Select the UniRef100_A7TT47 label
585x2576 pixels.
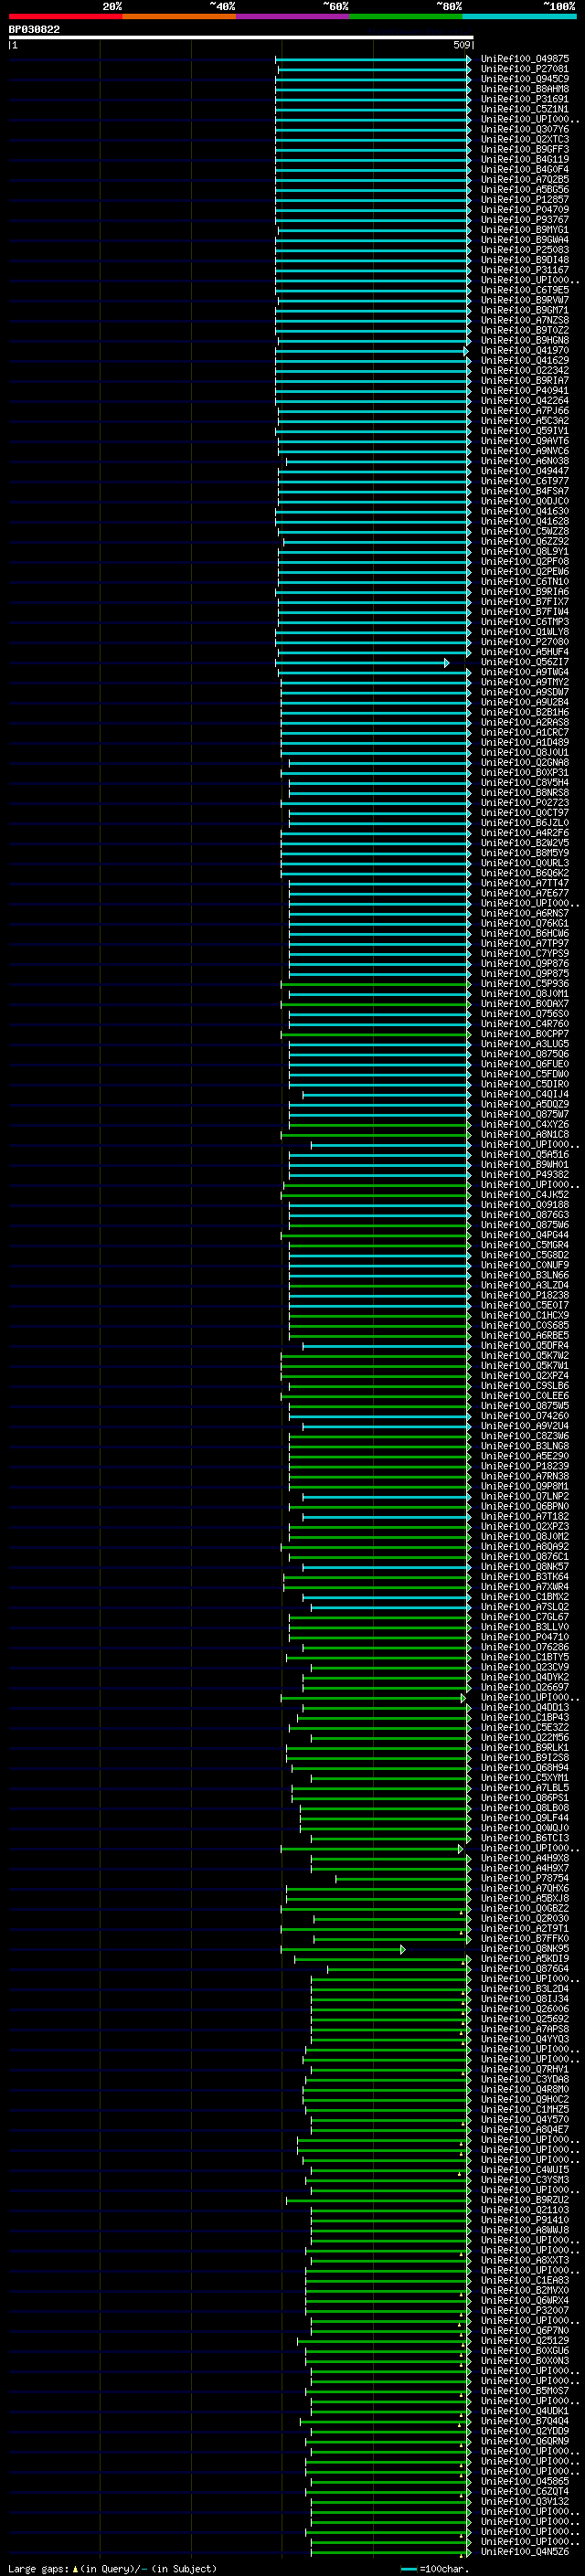pyautogui.click(x=525, y=884)
